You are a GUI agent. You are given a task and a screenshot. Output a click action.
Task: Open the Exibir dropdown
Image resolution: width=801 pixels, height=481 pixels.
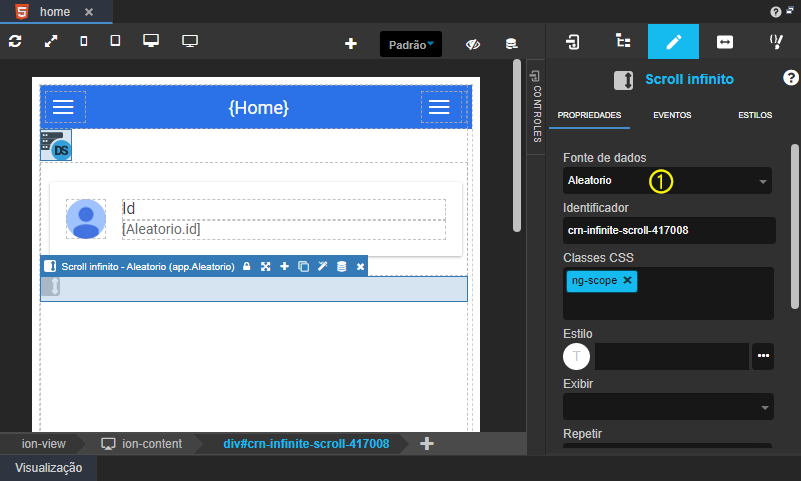click(668, 406)
